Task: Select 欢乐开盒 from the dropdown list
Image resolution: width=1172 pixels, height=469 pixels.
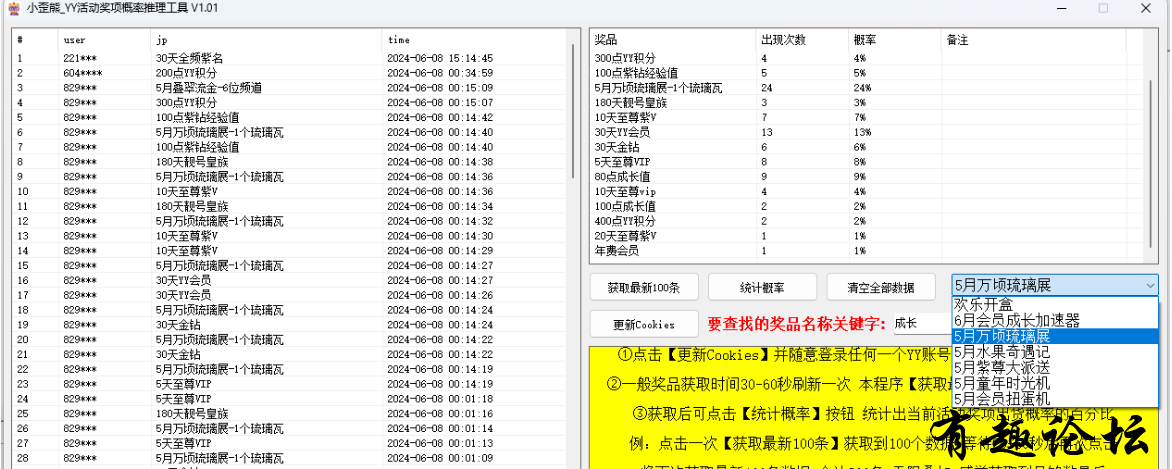Action: (x=1055, y=304)
